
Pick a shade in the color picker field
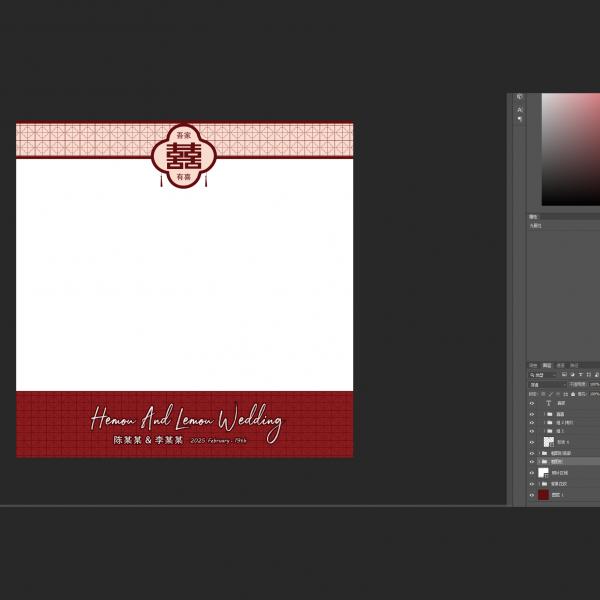570,150
